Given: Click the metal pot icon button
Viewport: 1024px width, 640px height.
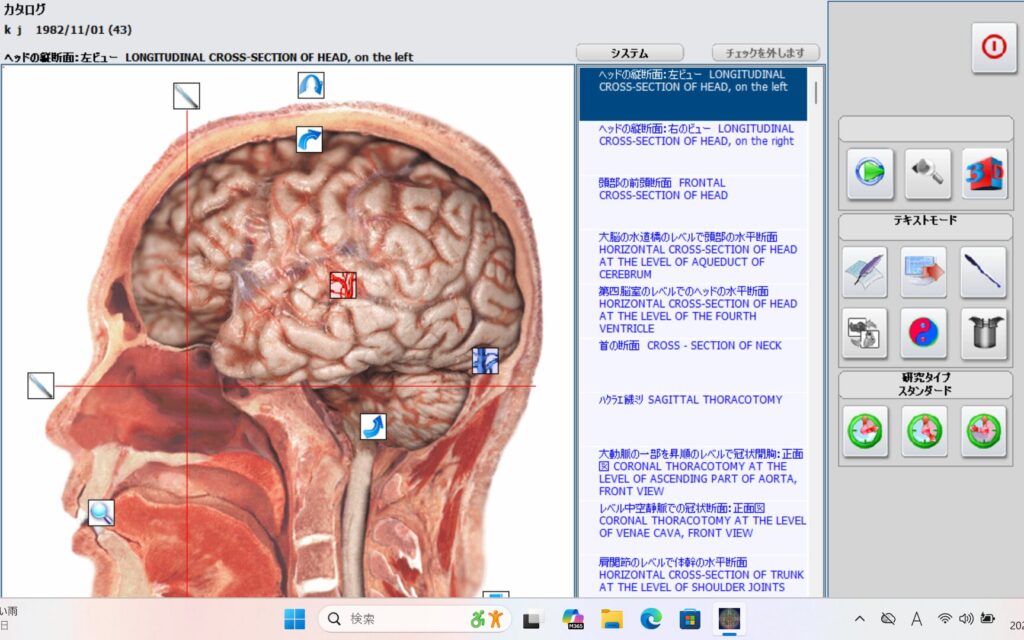Looking at the screenshot, I should 983,333.
